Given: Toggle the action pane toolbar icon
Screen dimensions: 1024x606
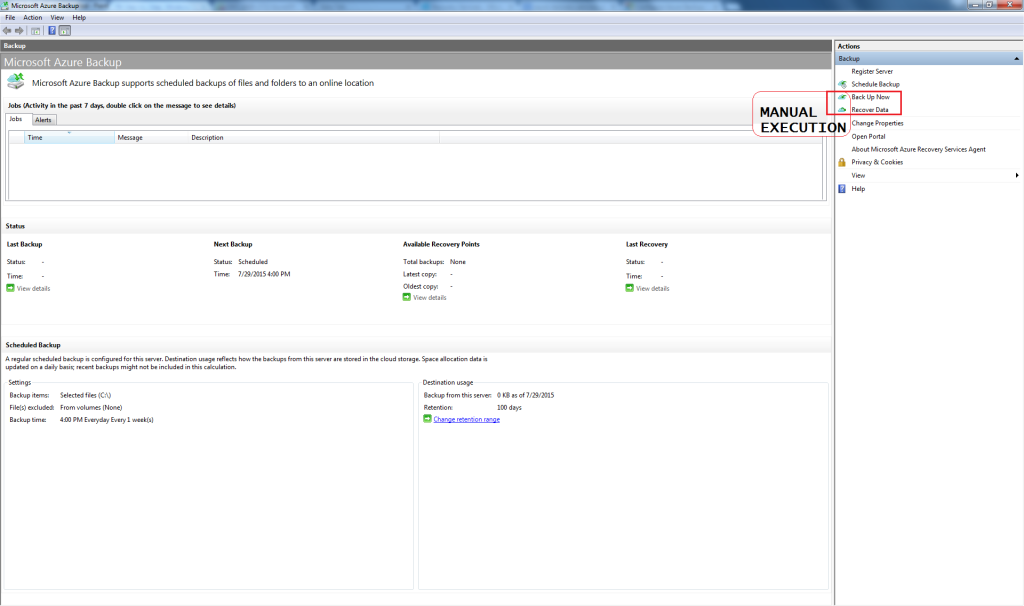Looking at the screenshot, I should 64,30.
